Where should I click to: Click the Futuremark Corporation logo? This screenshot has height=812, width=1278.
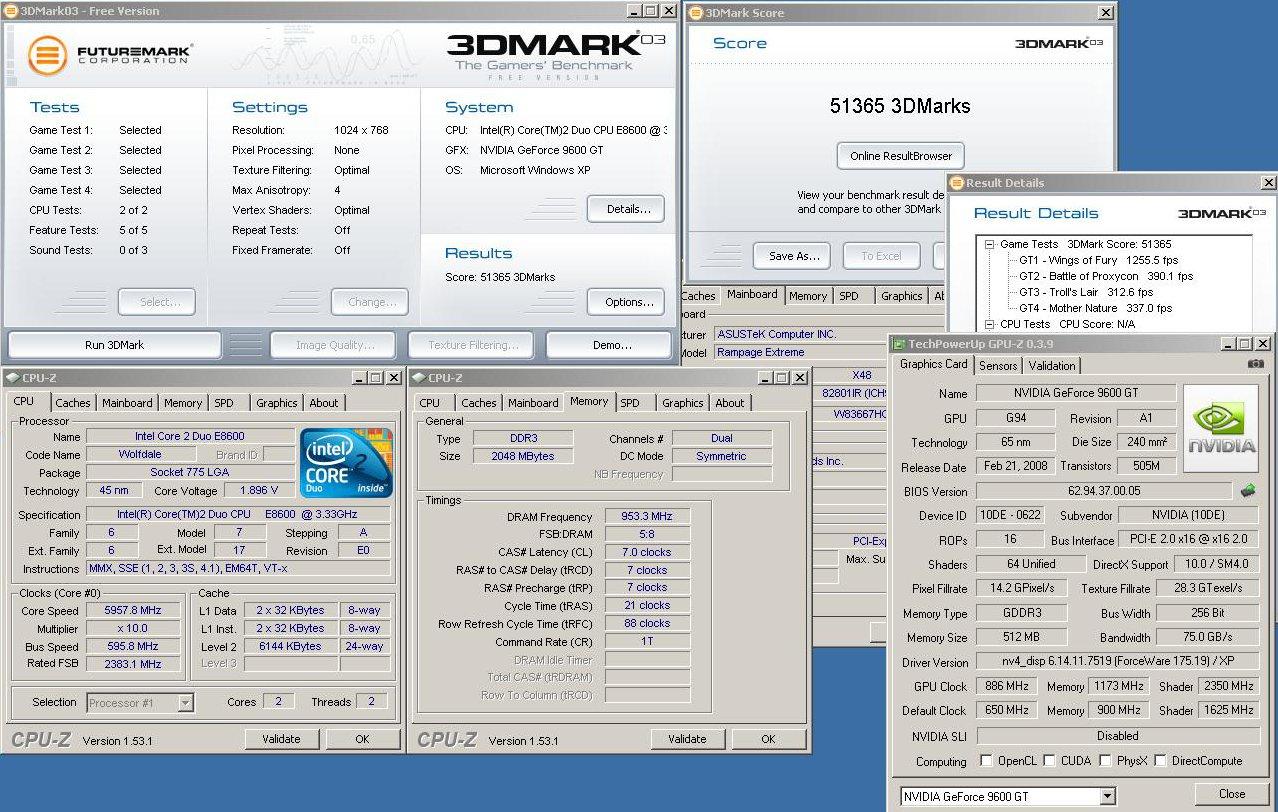click(110, 54)
